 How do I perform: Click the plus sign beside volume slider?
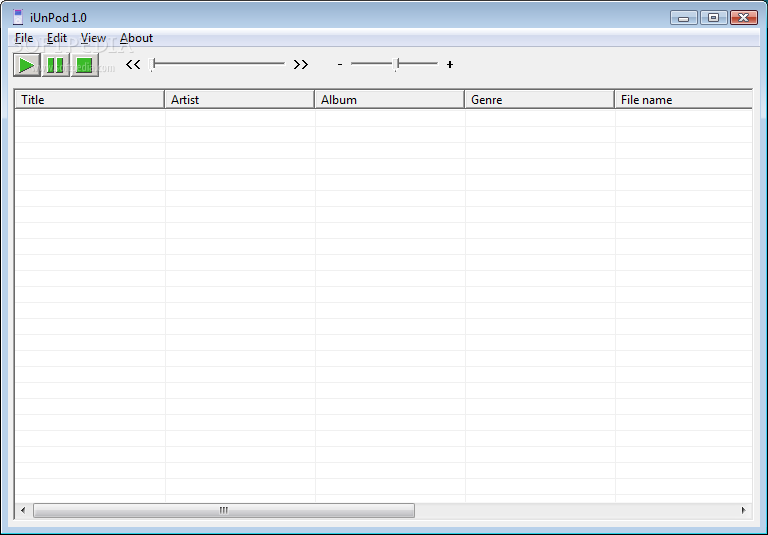click(450, 65)
